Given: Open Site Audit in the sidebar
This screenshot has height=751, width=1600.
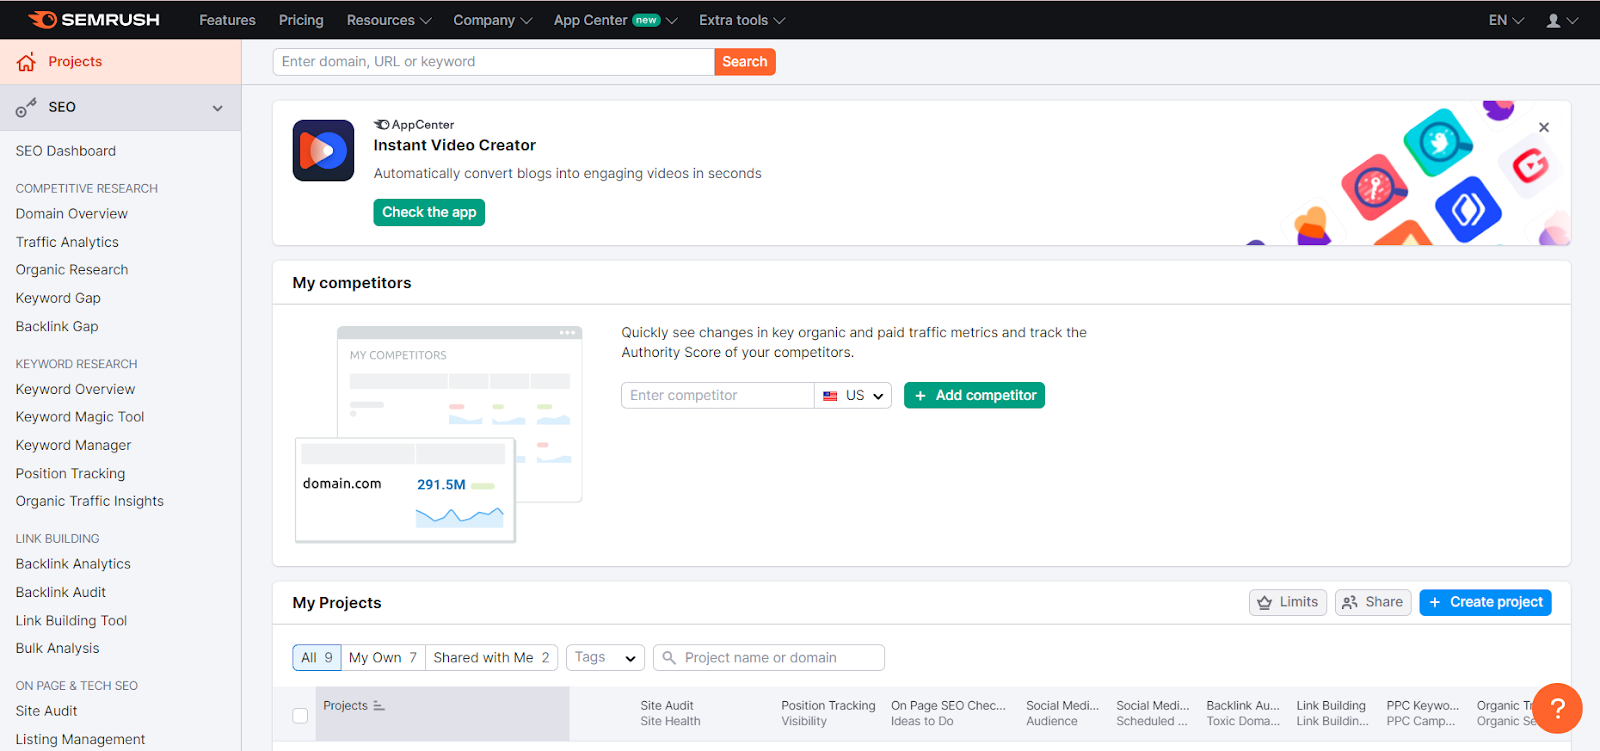Looking at the screenshot, I should [46, 711].
